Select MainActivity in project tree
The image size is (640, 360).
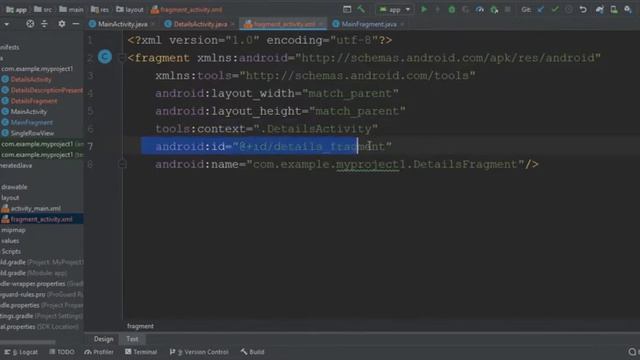coord(24,111)
